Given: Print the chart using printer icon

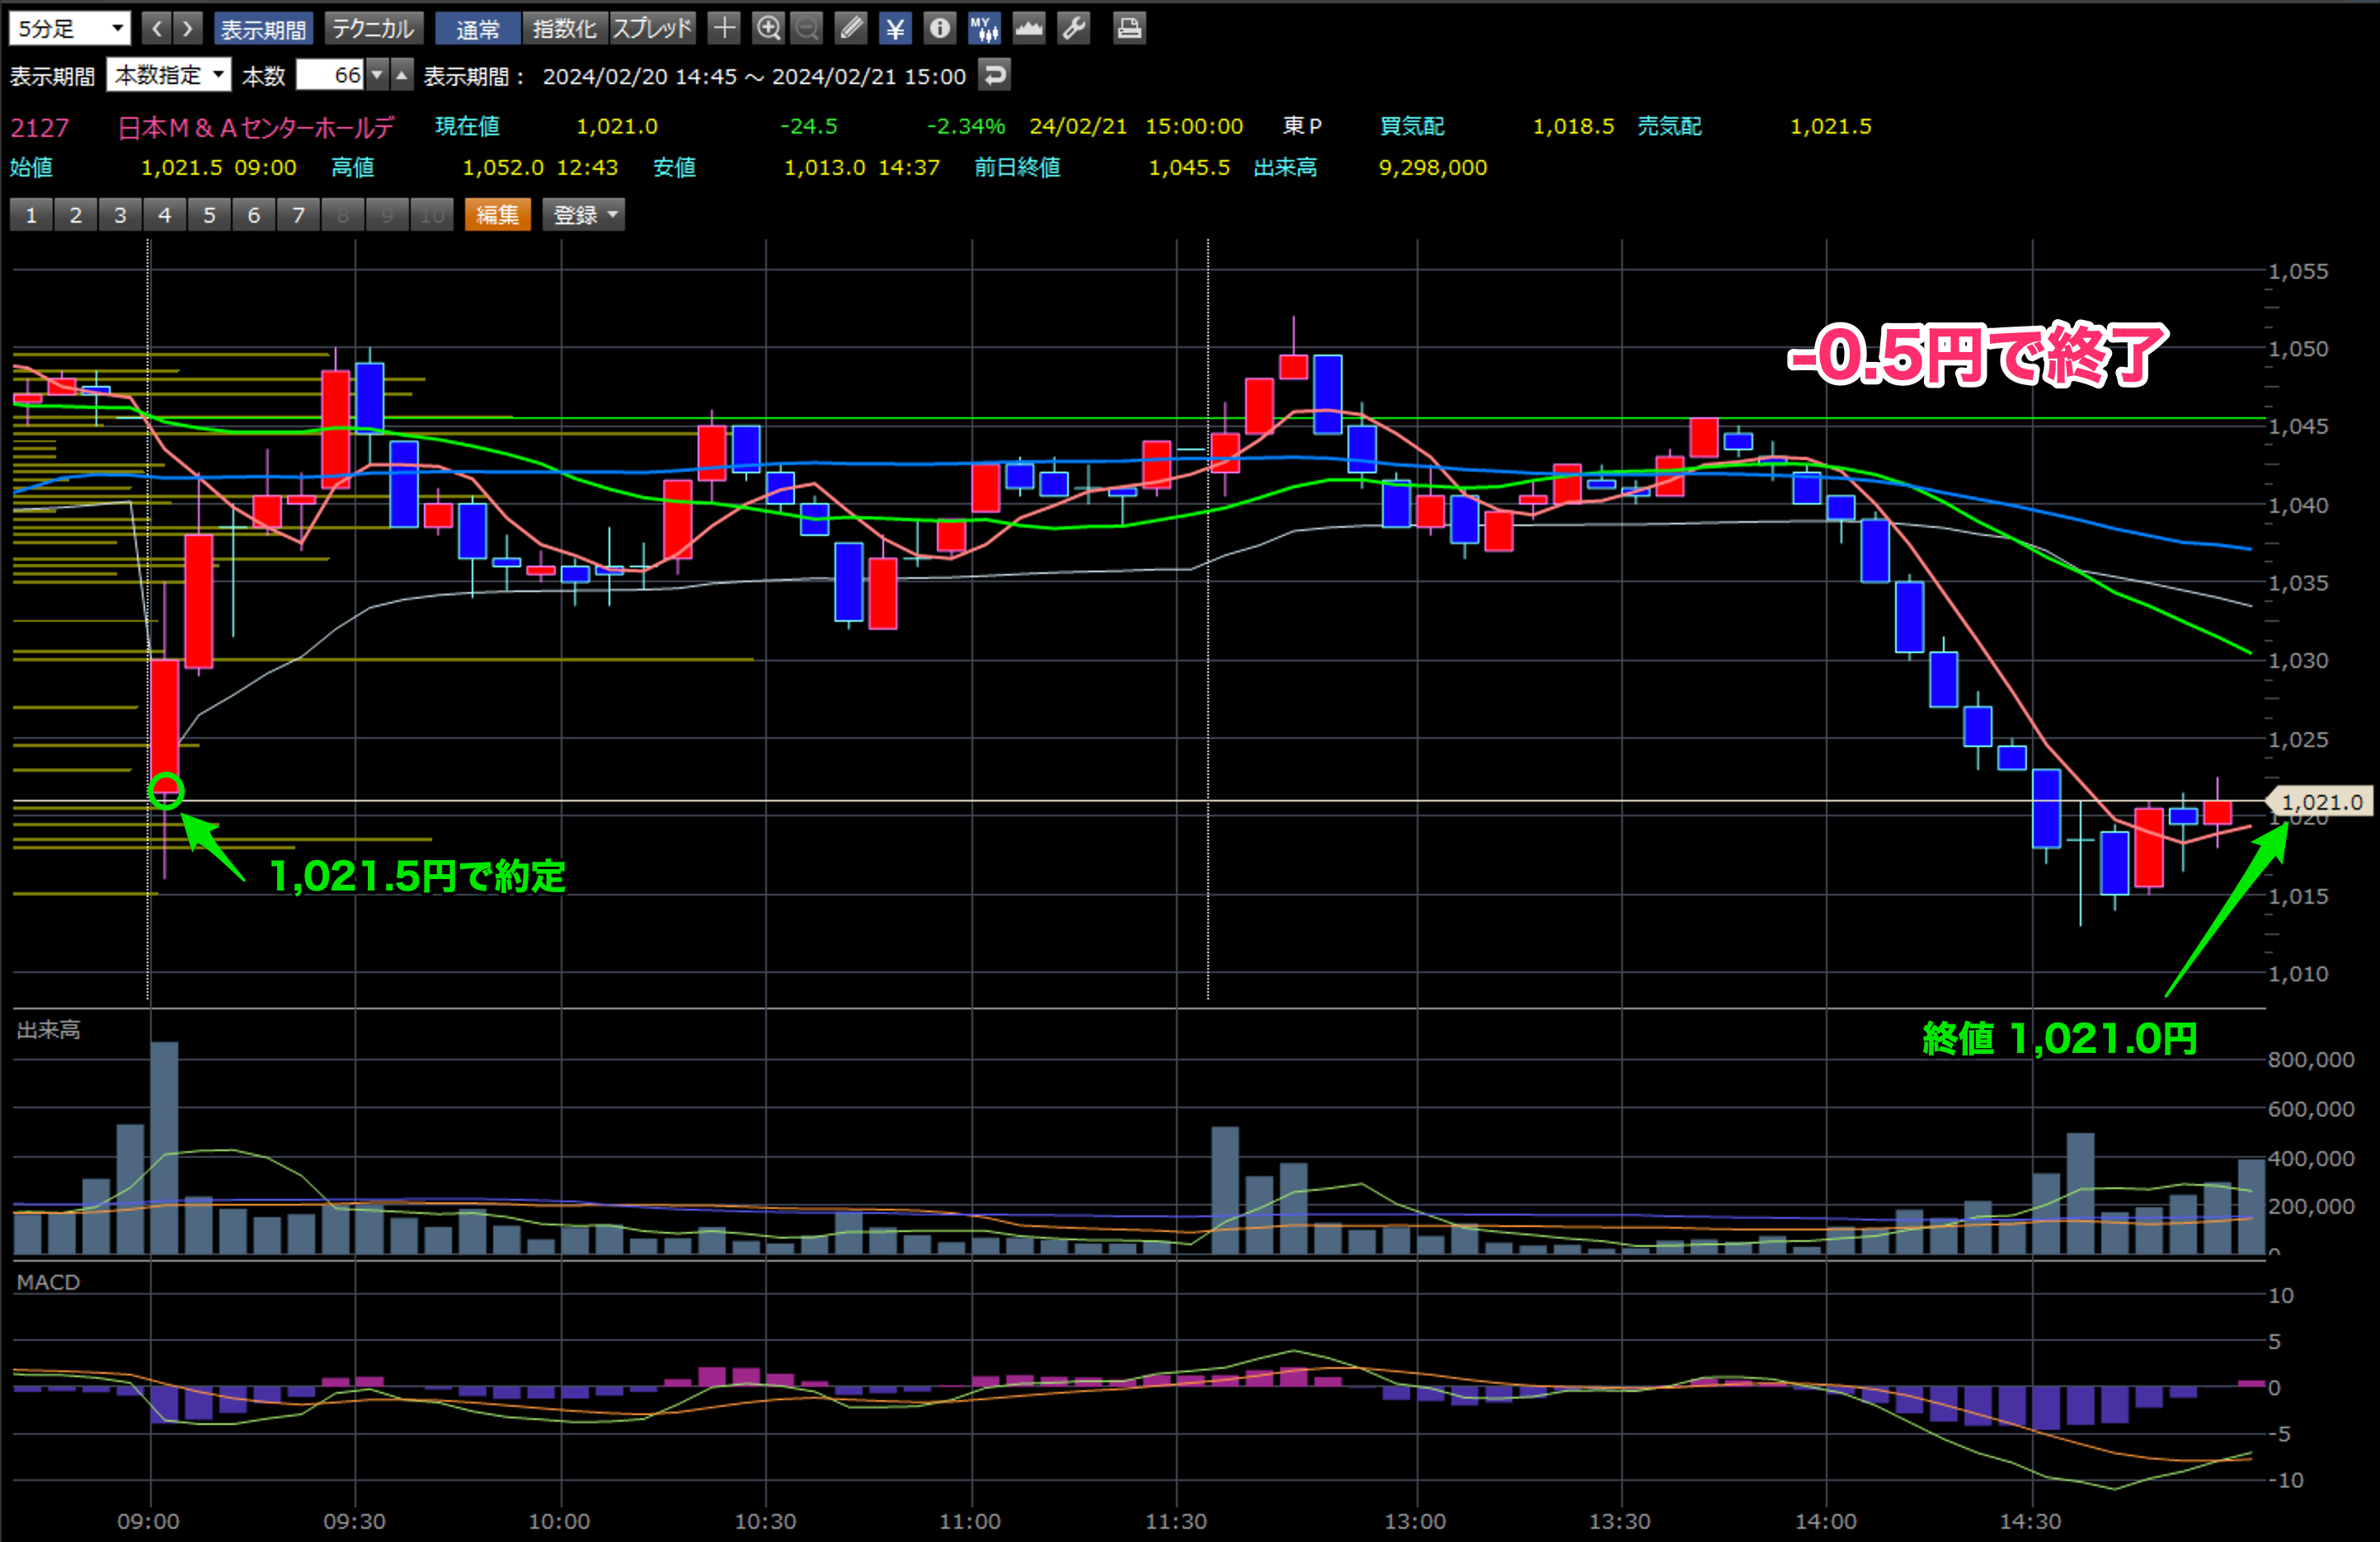Looking at the screenshot, I should [x=1129, y=28].
